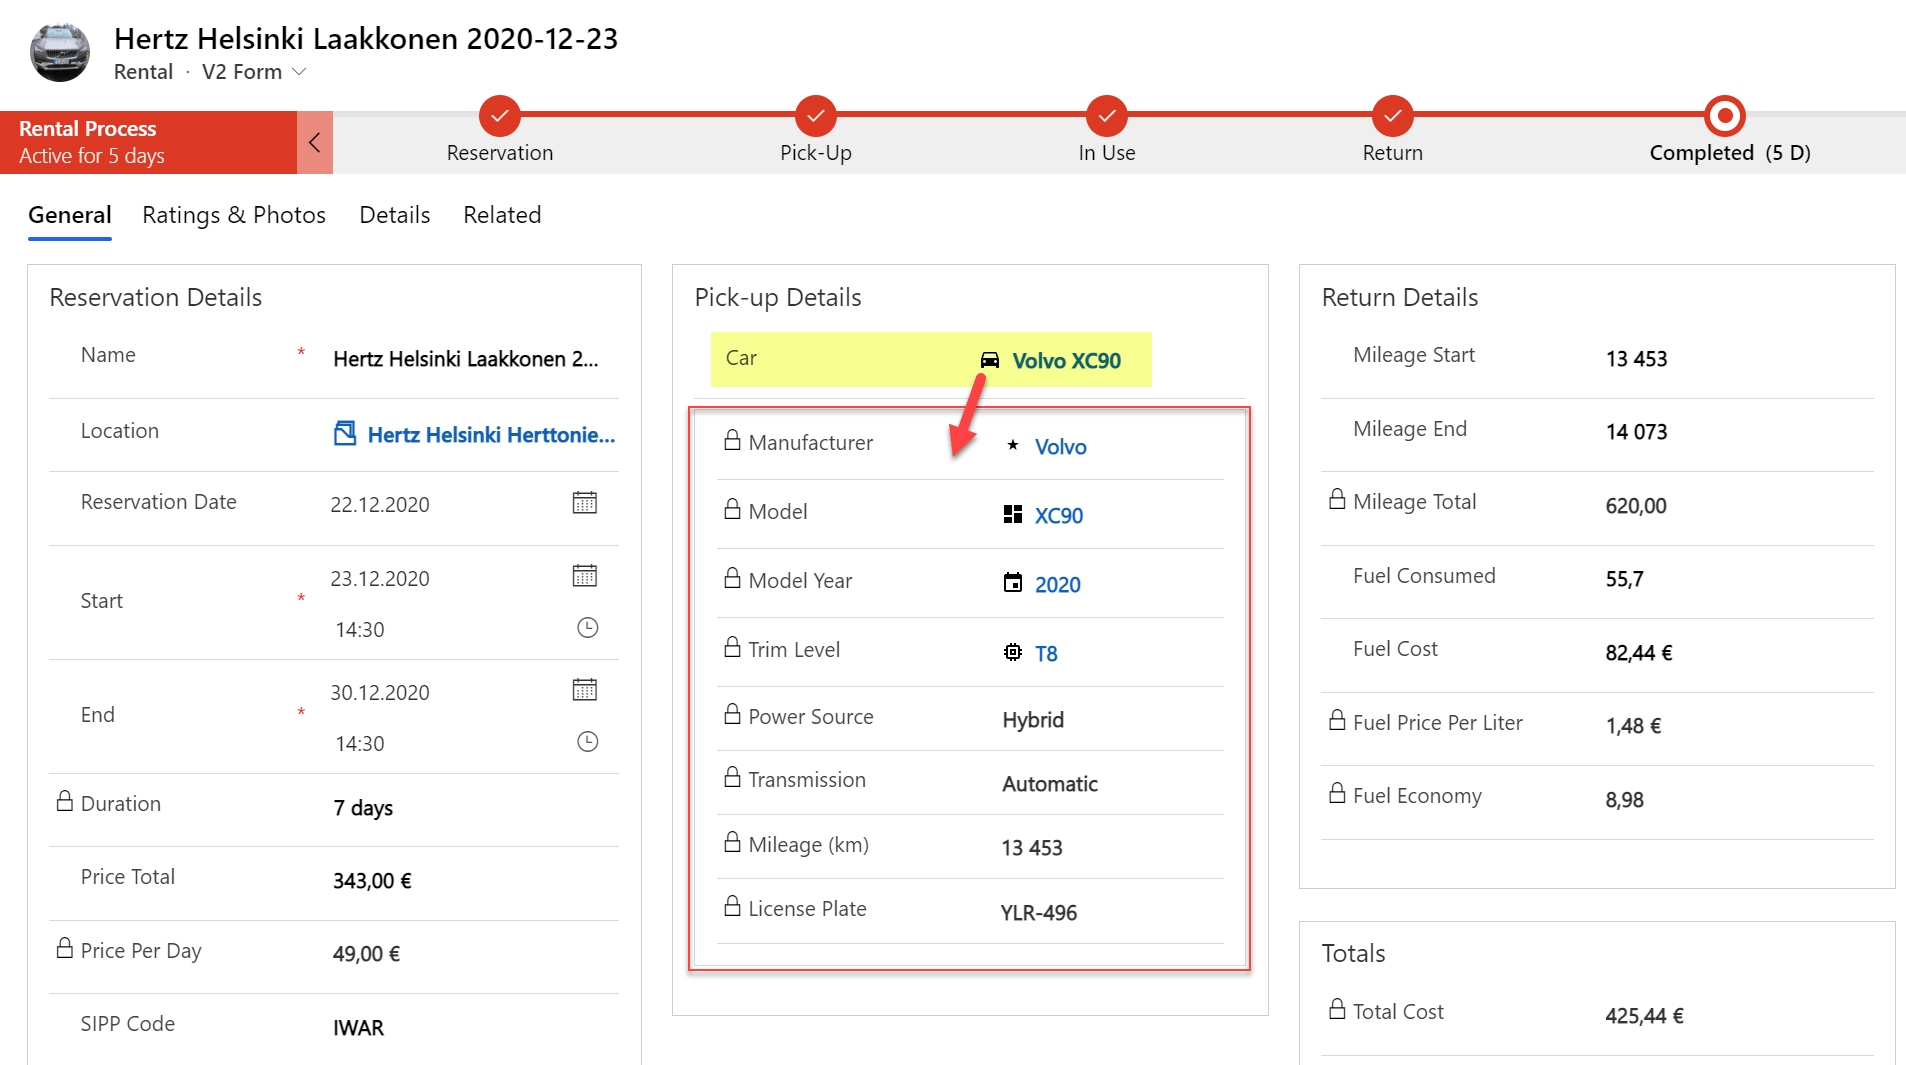Click the license plate value YLR-496
This screenshot has width=1906, height=1065.
(1039, 913)
